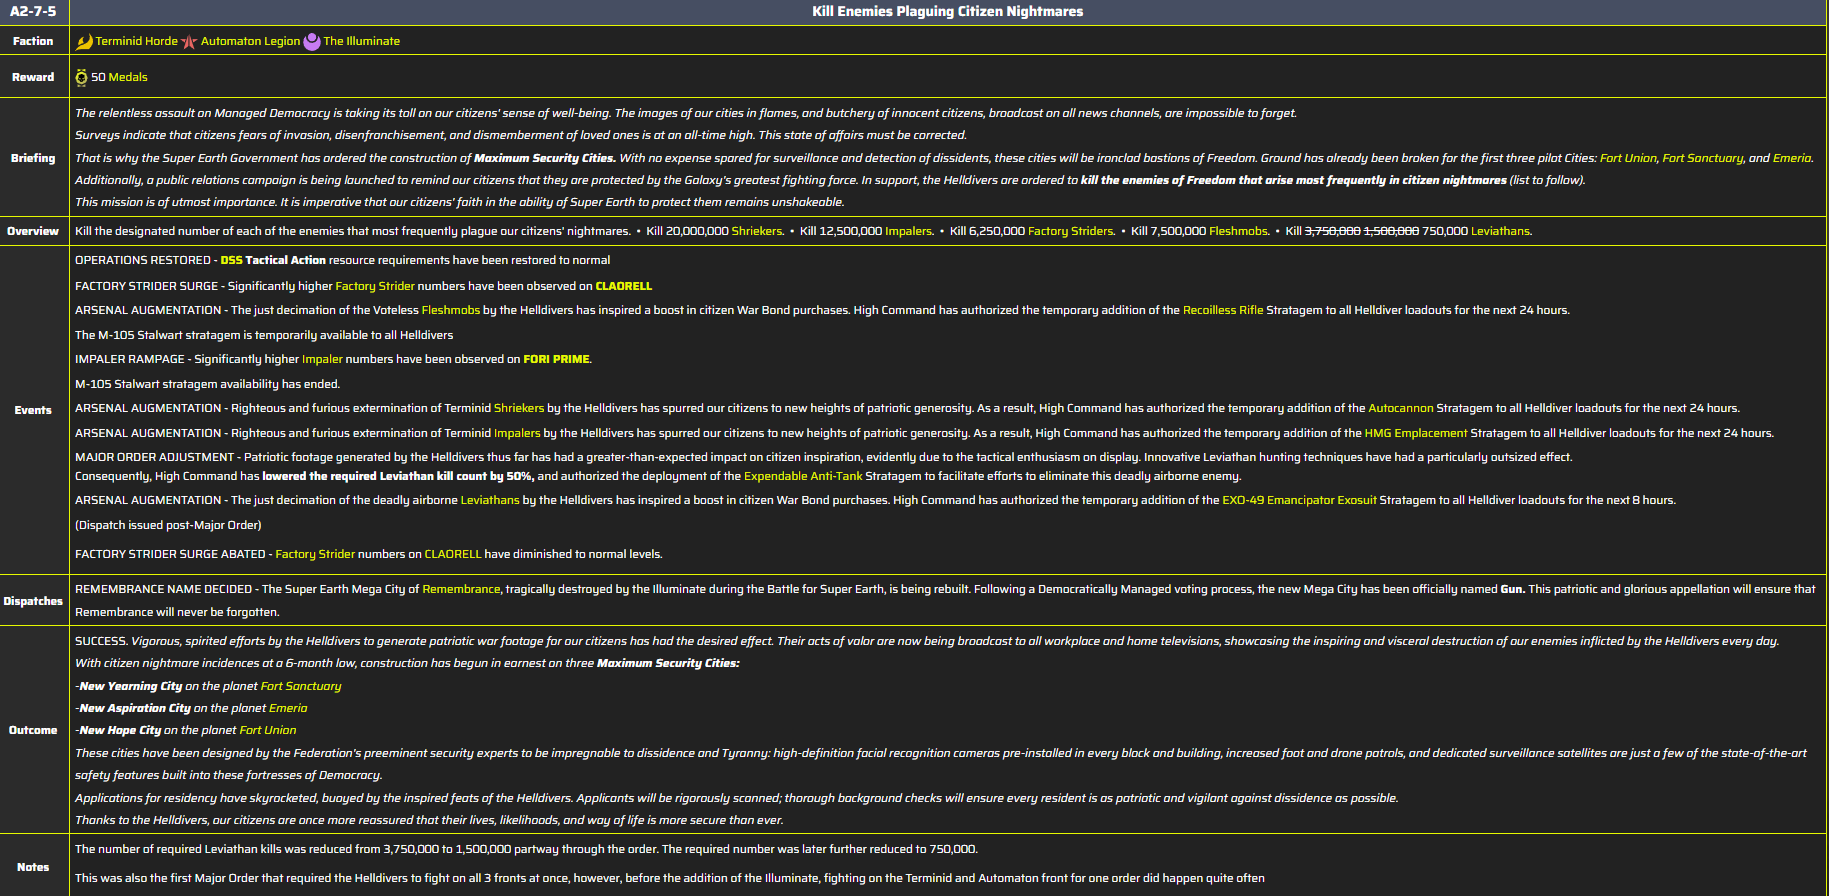Screen dimensions: 1829x896
Task: Click the bold 'New Yearning City' text
Action: (x=130, y=686)
